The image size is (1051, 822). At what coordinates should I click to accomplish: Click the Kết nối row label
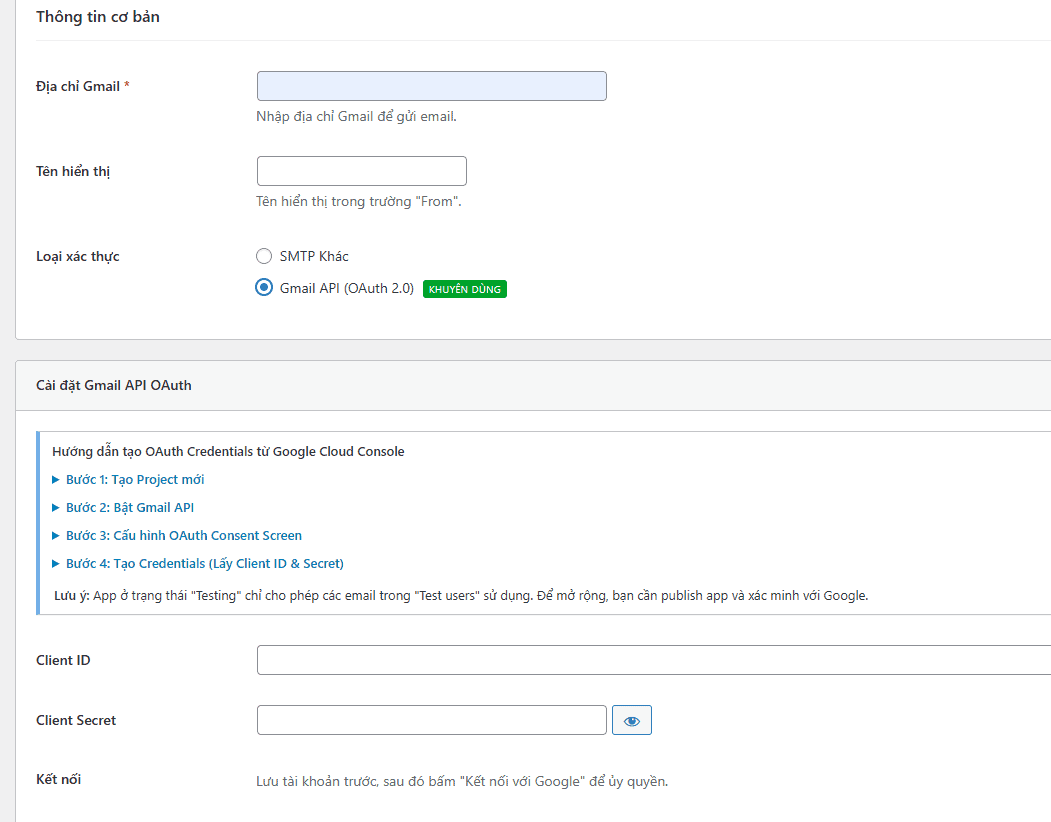(x=58, y=778)
